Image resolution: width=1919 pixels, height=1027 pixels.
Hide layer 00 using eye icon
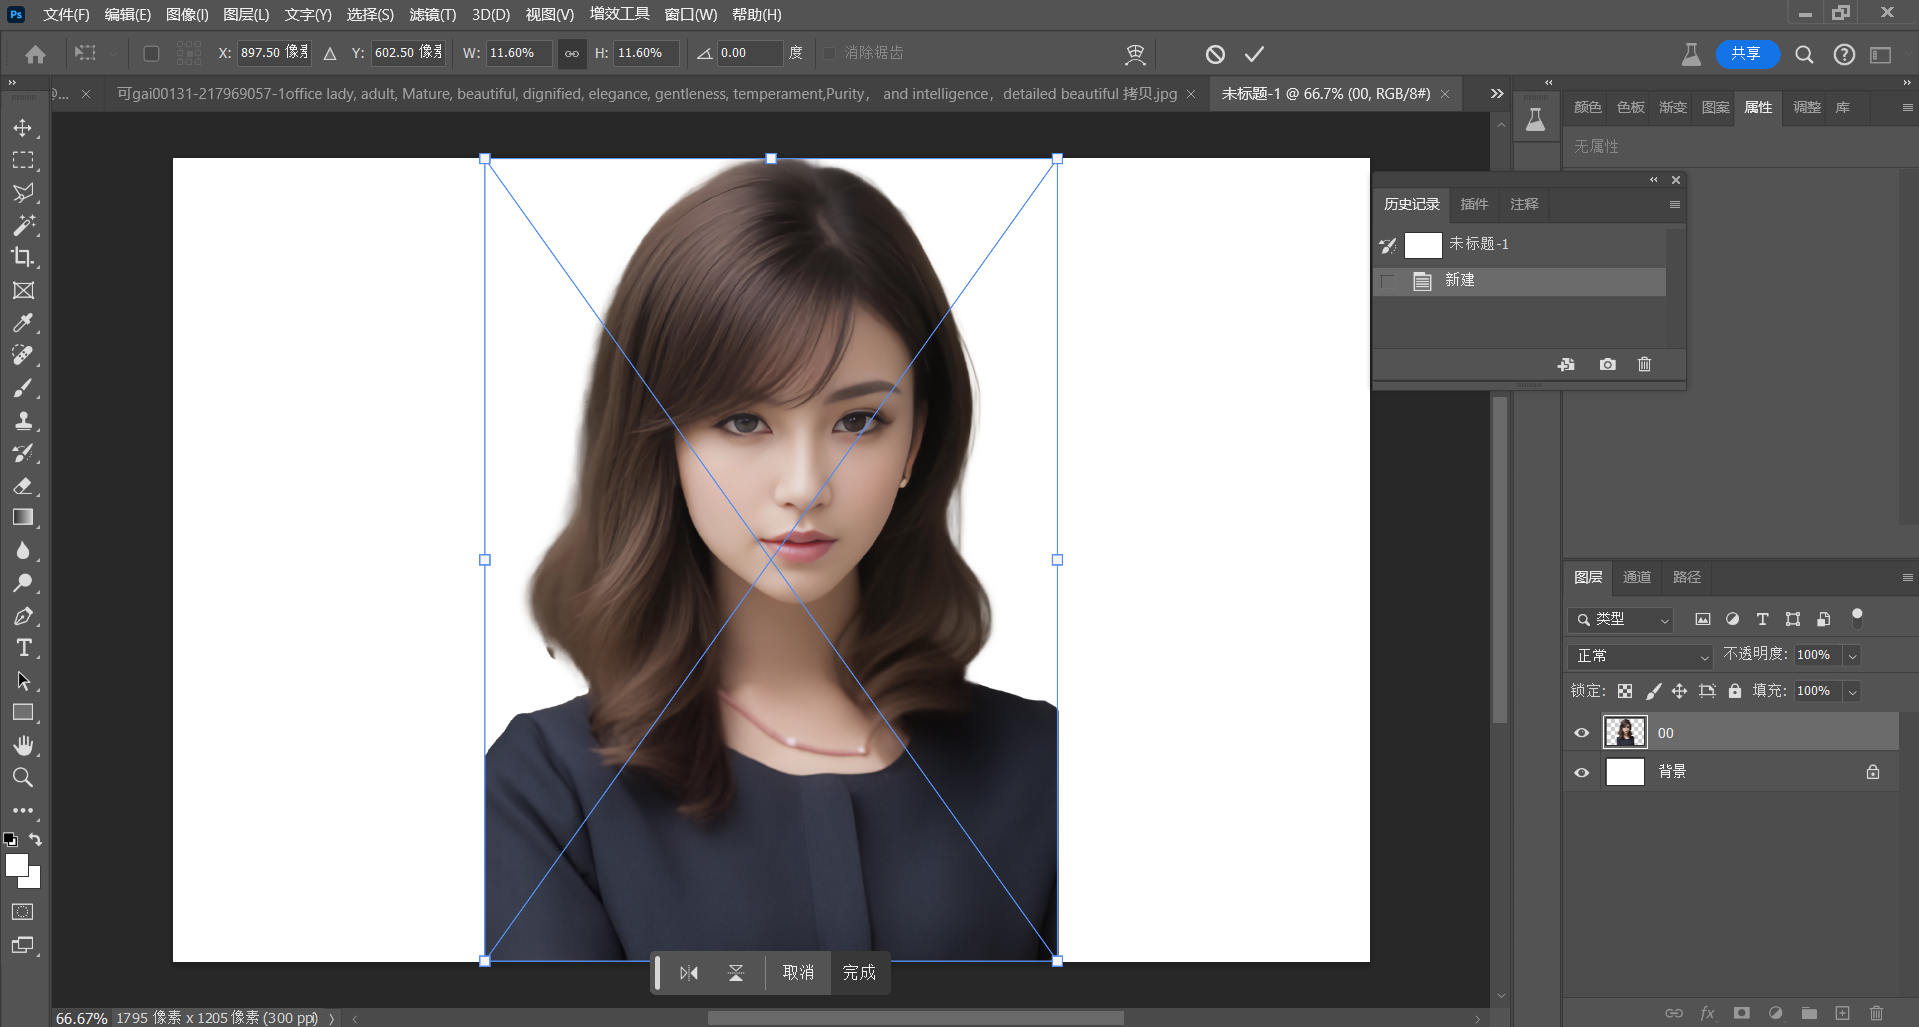click(x=1582, y=733)
